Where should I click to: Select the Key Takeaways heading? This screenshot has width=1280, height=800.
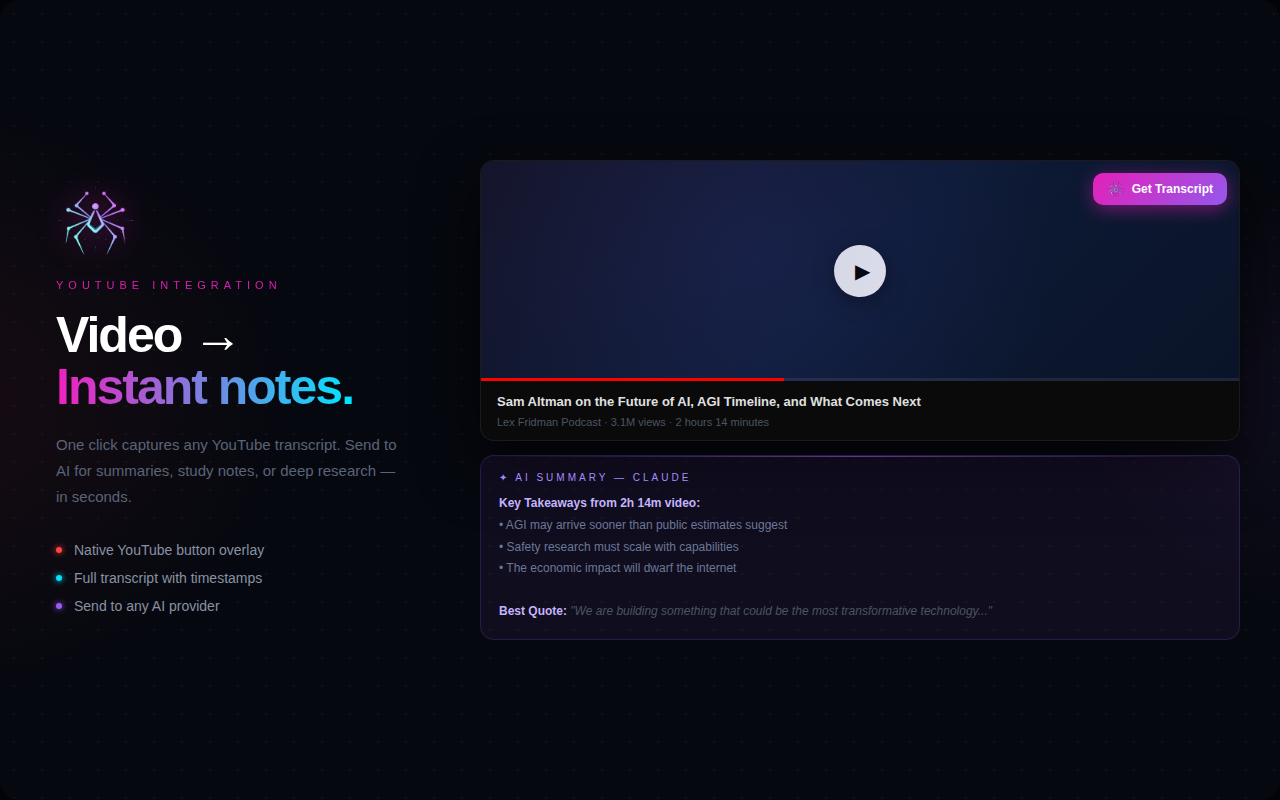pyautogui.click(x=599, y=503)
